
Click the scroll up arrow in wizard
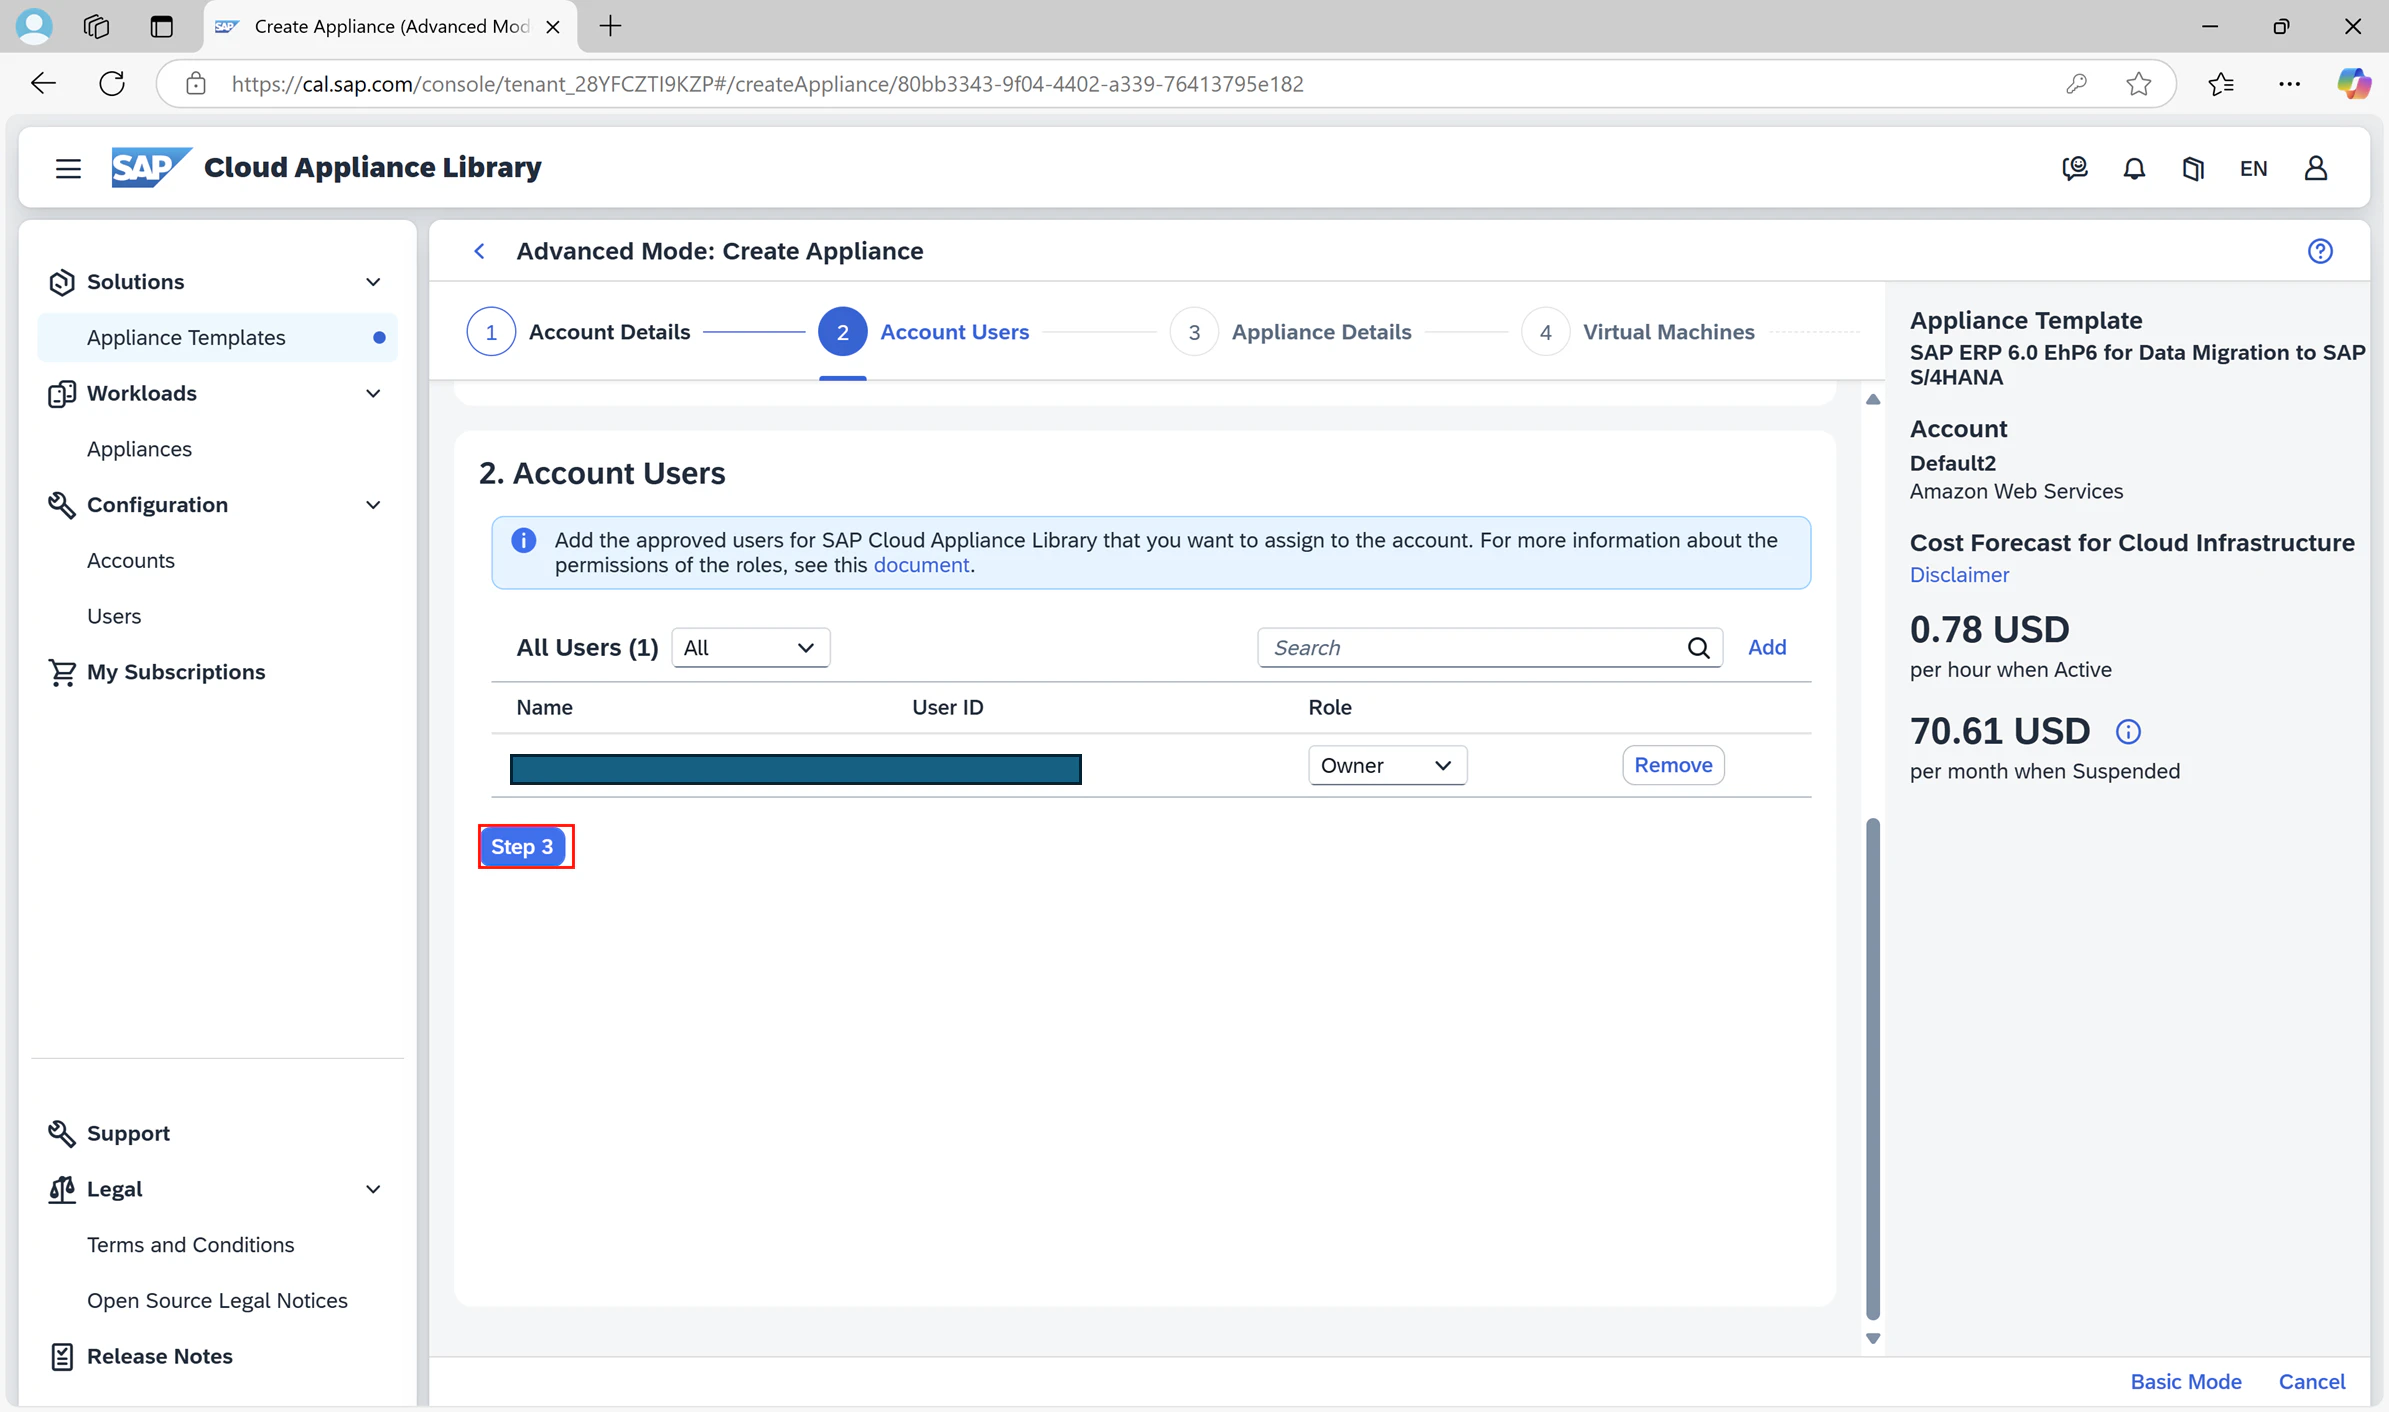1873,400
